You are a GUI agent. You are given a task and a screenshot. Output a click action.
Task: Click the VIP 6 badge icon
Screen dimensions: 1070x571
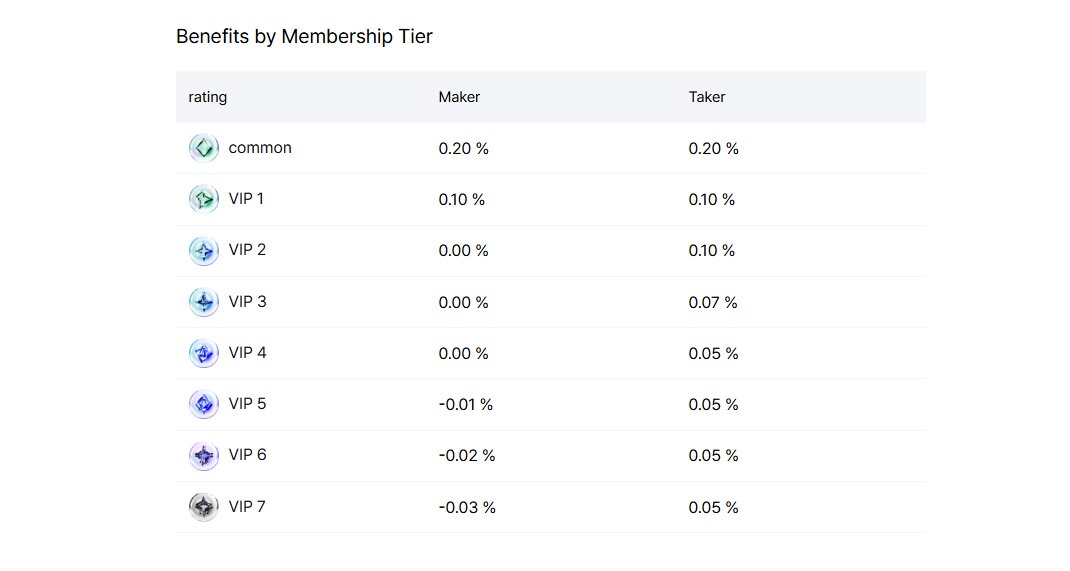[x=203, y=456]
